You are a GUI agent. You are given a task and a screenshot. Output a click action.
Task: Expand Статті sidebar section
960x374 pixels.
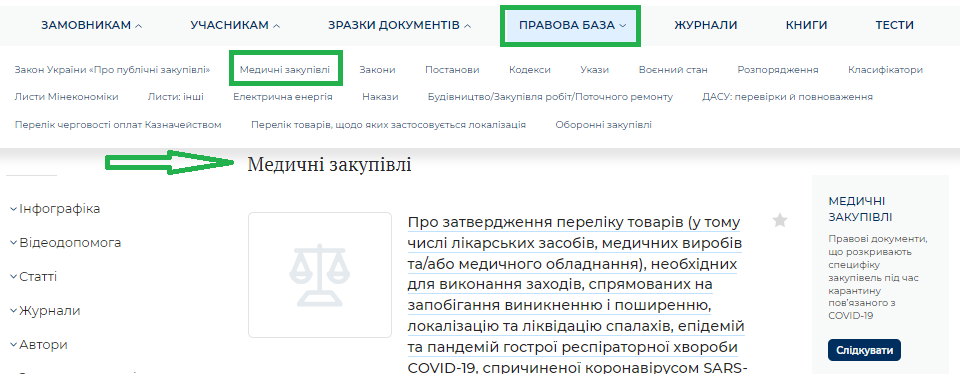[34, 277]
